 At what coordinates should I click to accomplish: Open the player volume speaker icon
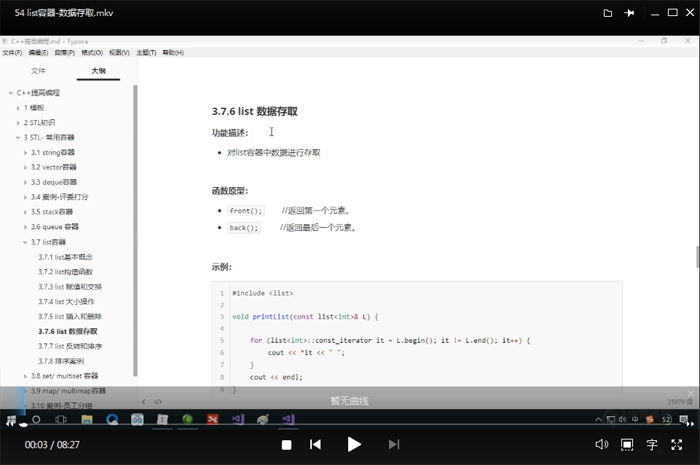point(601,444)
